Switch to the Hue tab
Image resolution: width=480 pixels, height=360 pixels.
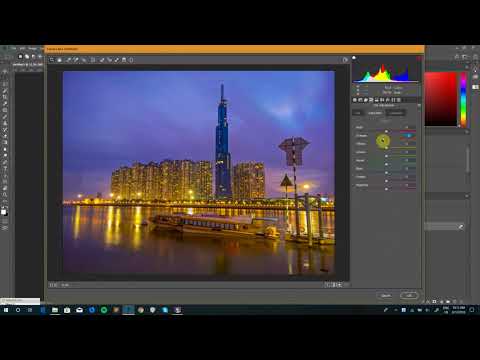(x=357, y=113)
